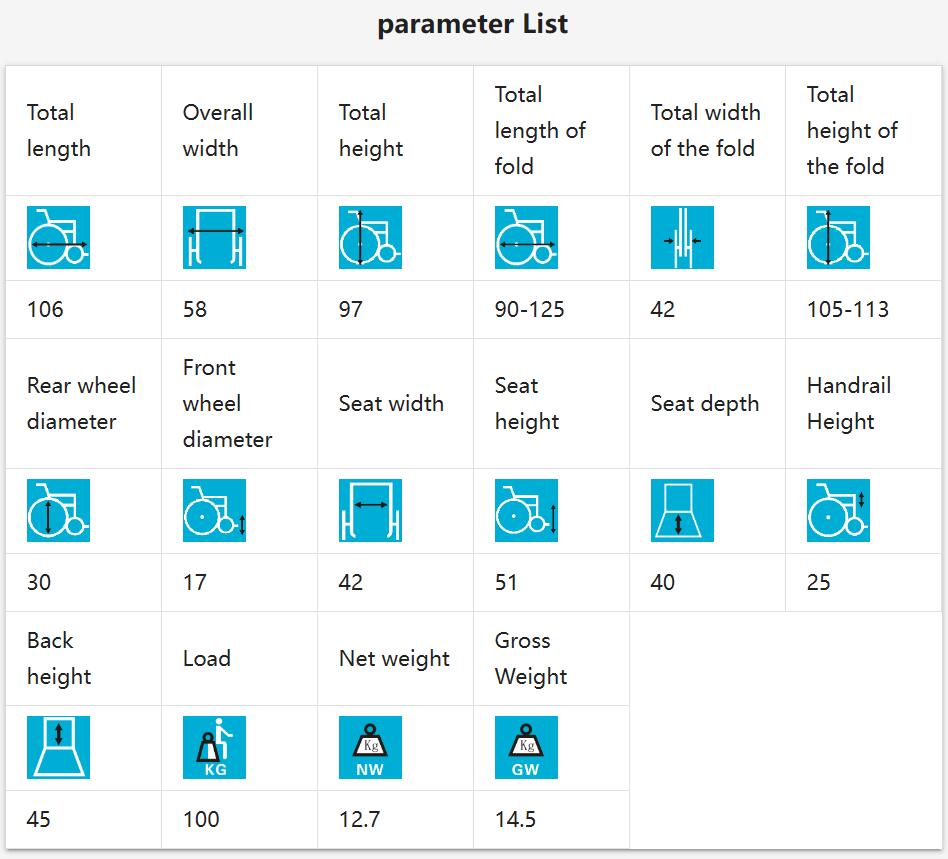The width and height of the screenshot is (948, 859).
Task: Click the Total height of the fold icon
Action: pos(838,237)
